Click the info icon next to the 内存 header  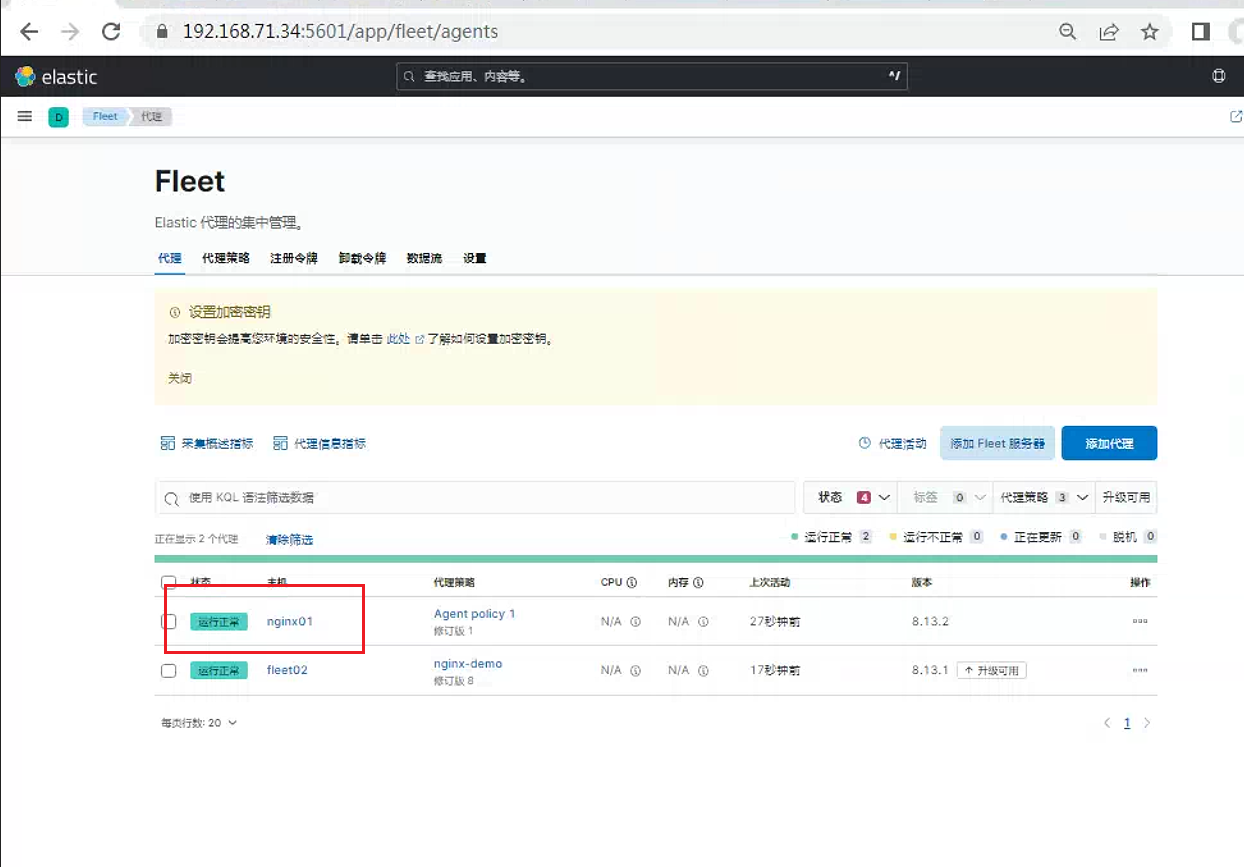(698, 582)
